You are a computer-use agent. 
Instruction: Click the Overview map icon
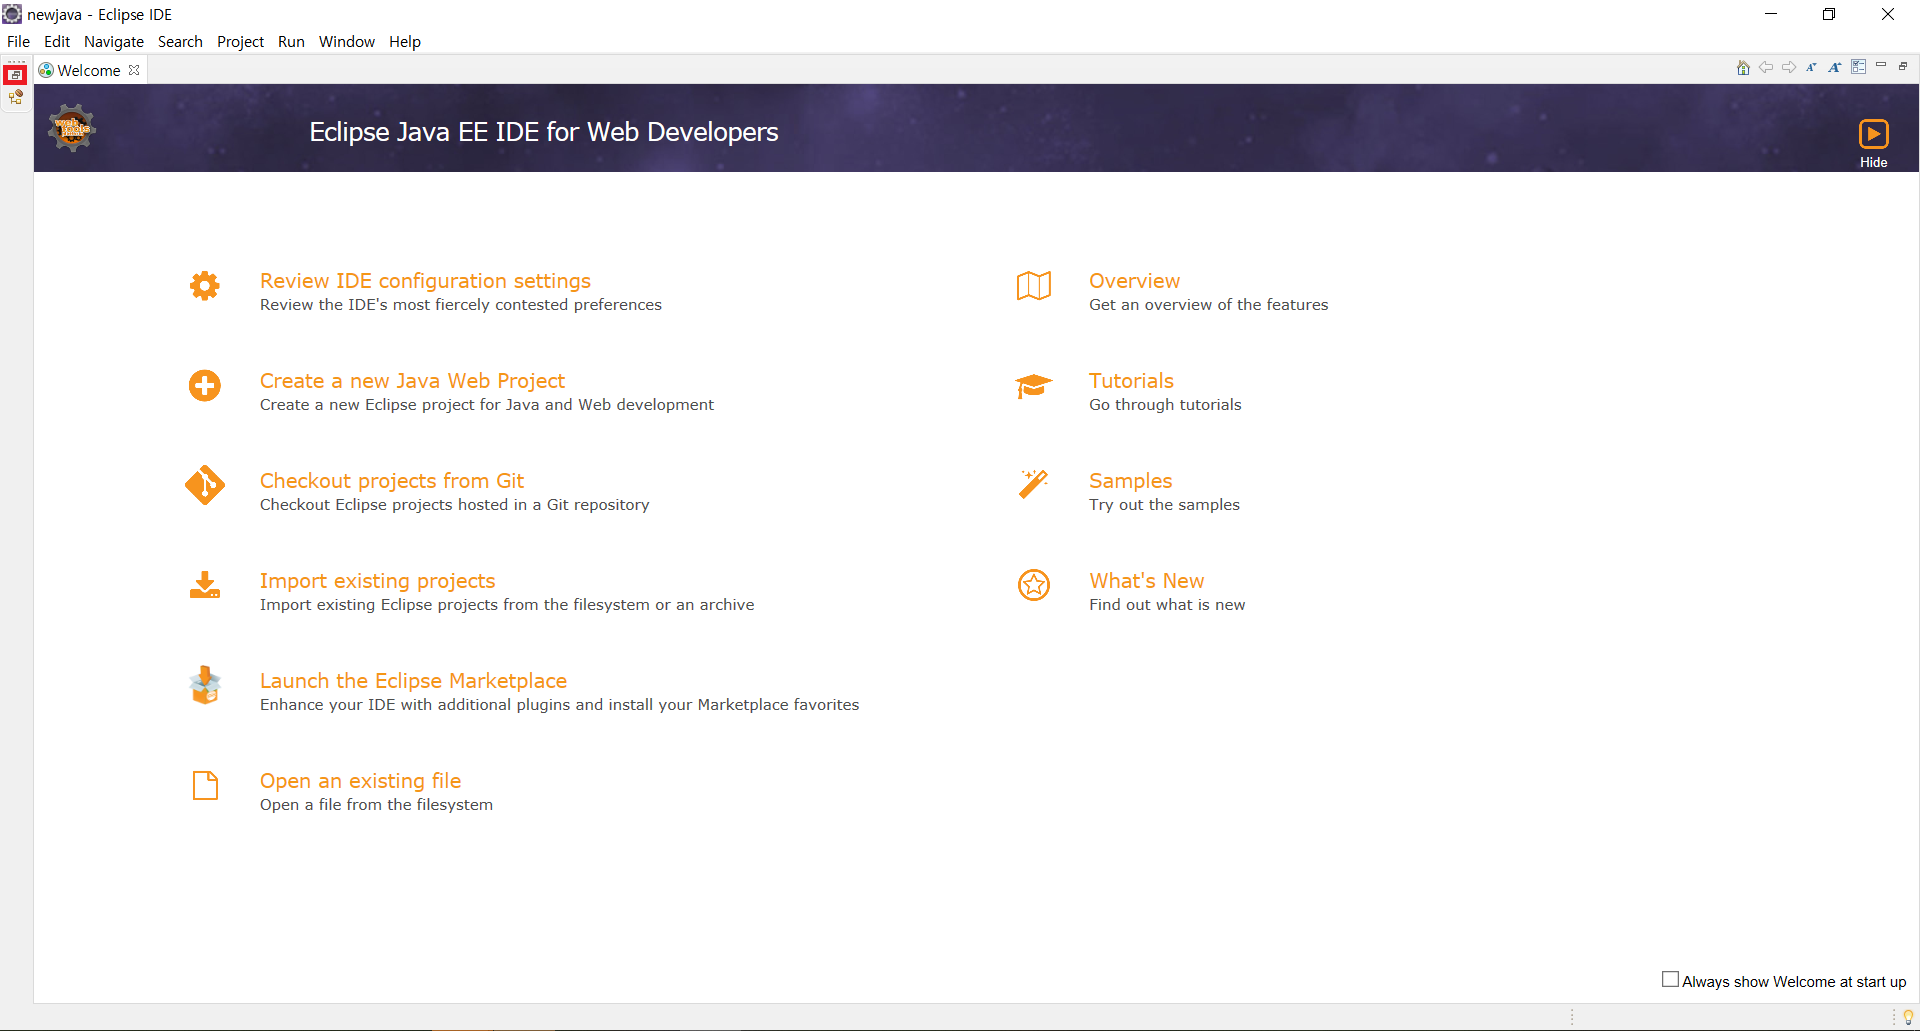point(1034,286)
